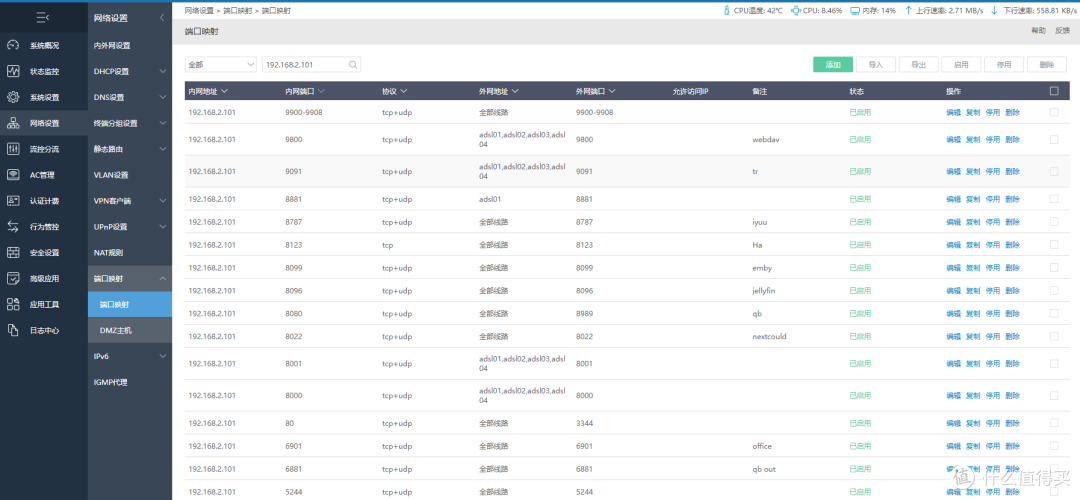Focus the 192.168.2.101 search field
Screen dimensions: 1080x500
(x=311, y=65)
